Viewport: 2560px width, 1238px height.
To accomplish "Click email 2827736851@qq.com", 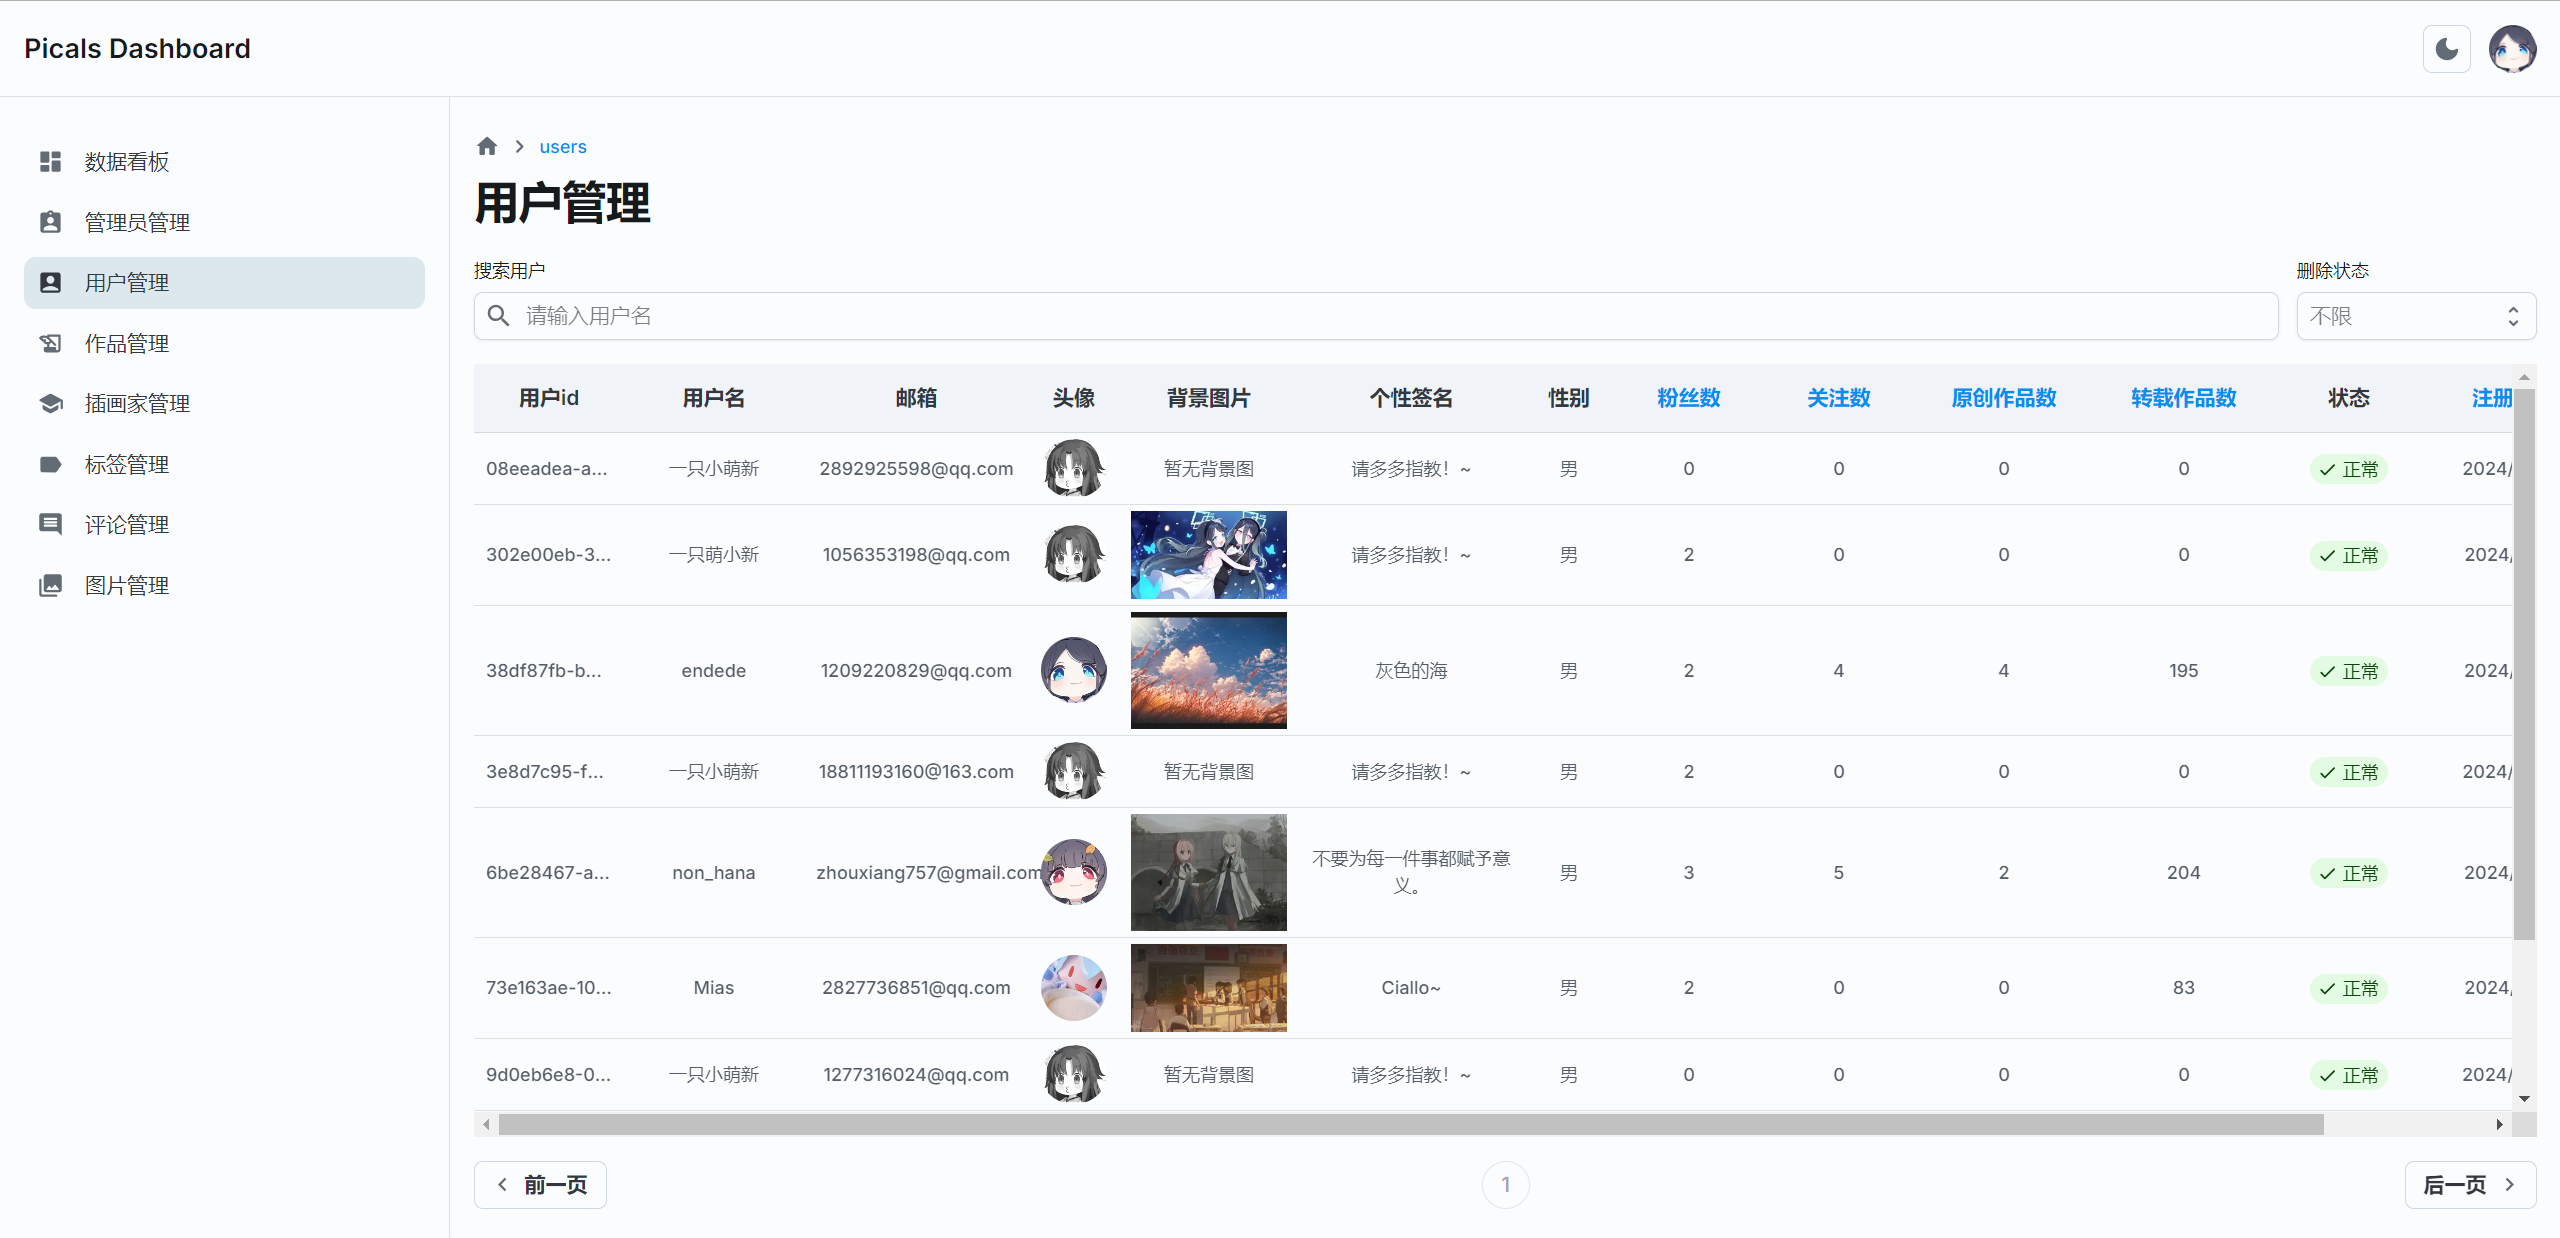I will (916, 987).
